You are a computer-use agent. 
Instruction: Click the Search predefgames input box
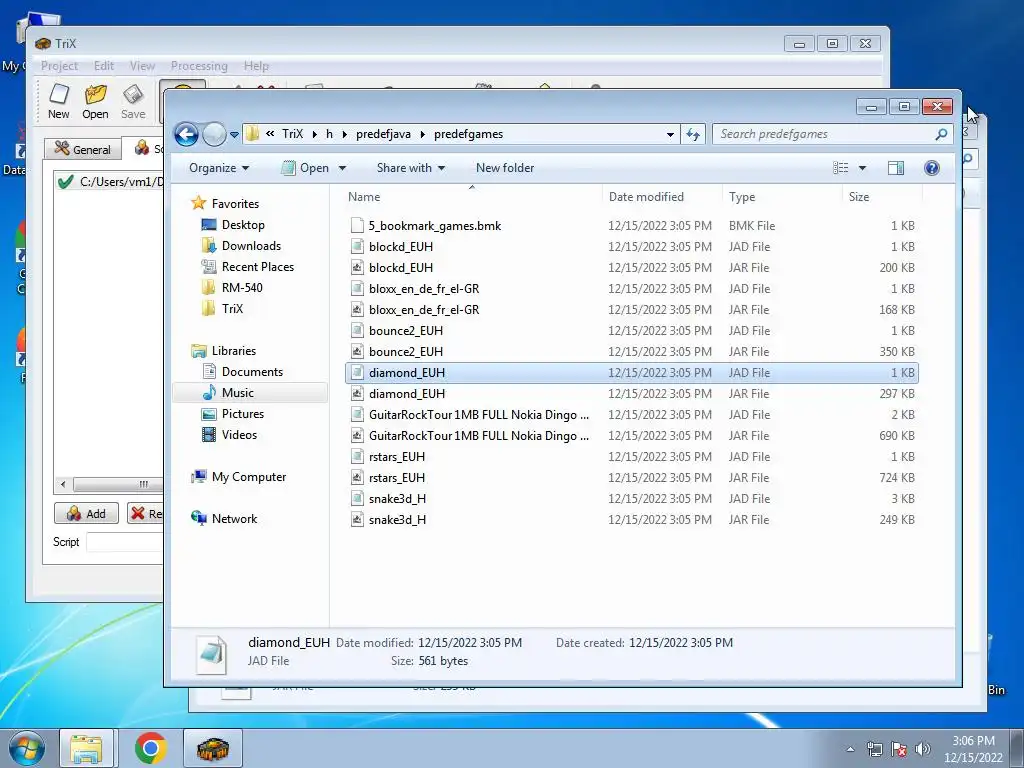(x=824, y=134)
